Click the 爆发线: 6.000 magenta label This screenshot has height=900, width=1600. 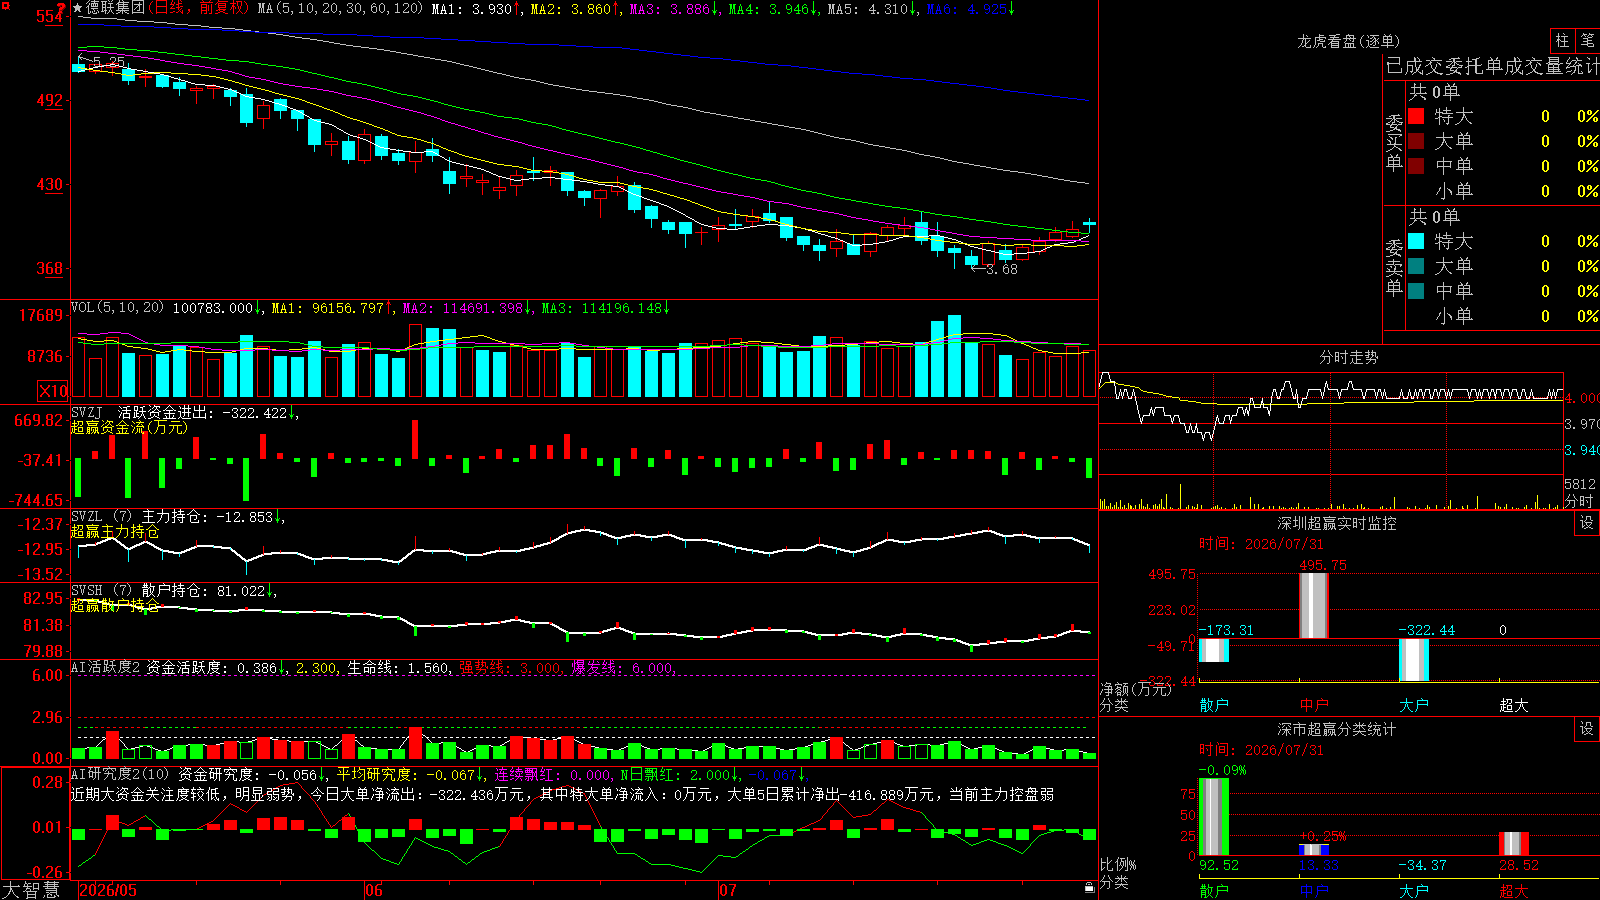pos(622,667)
